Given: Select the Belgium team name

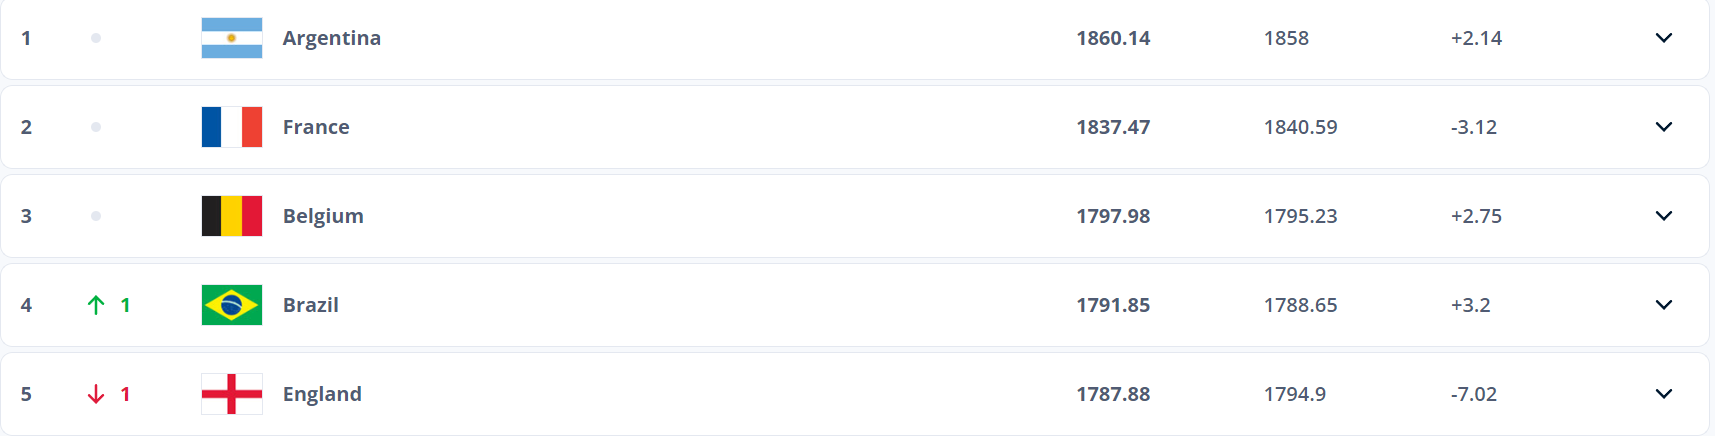Looking at the screenshot, I should click(323, 216).
